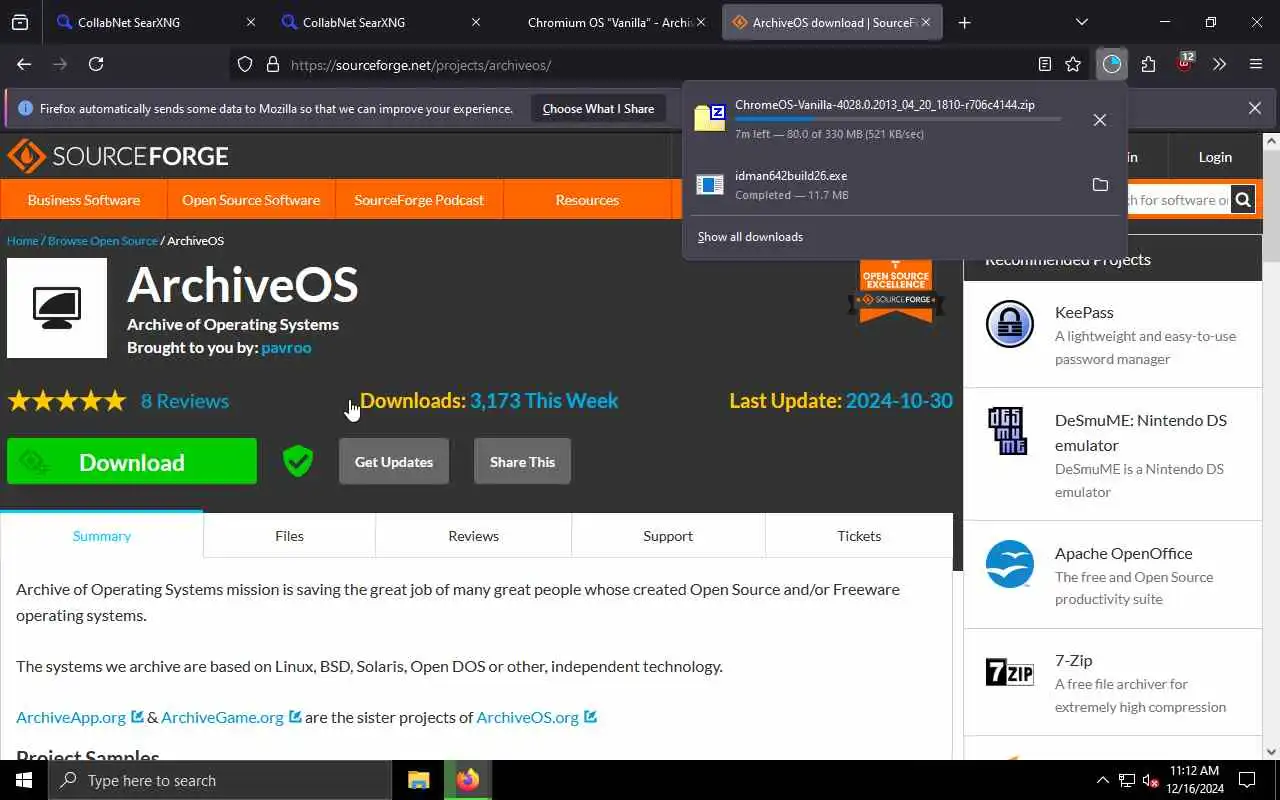Click the uBlock extension icon with badge 12

[x=1185, y=63]
